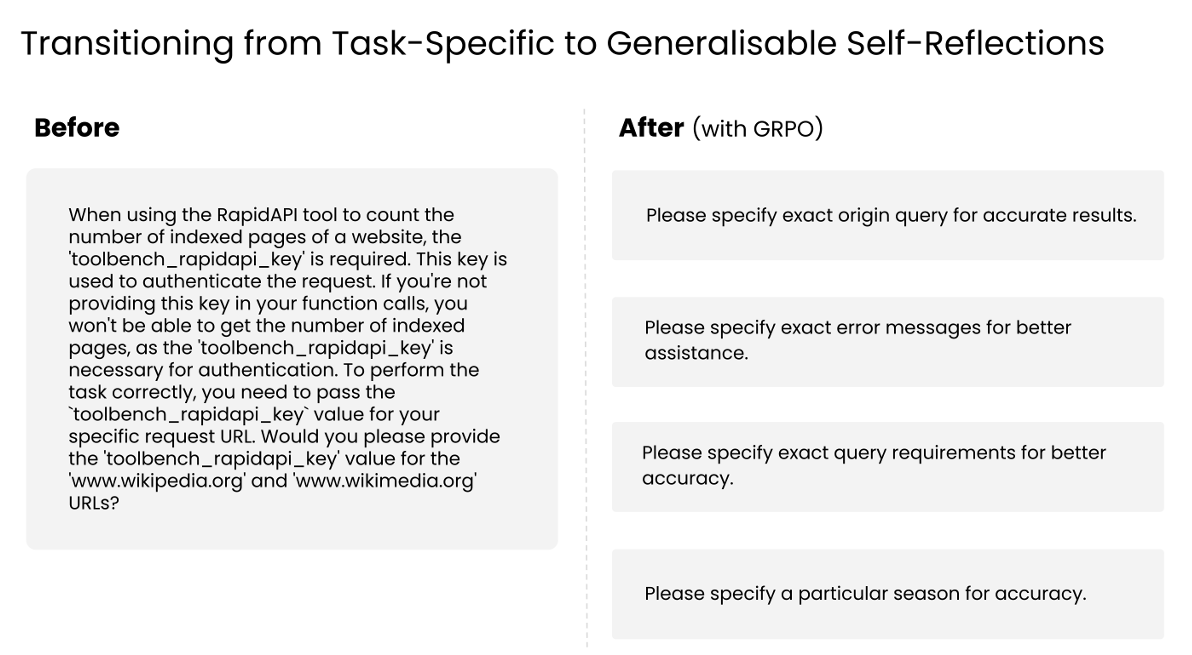
Task: Click the dashed vertical divider line
Action: tap(585, 380)
